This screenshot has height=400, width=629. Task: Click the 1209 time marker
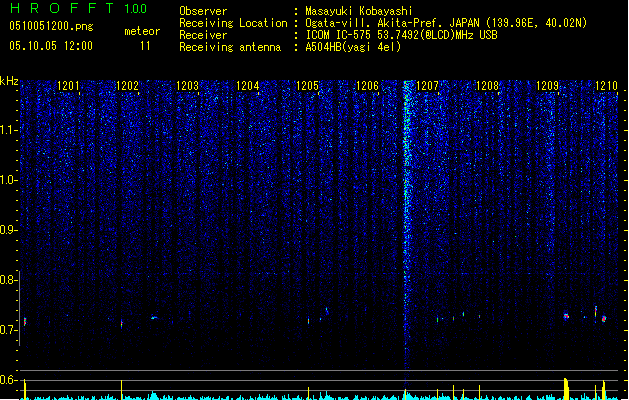click(547, 86)
